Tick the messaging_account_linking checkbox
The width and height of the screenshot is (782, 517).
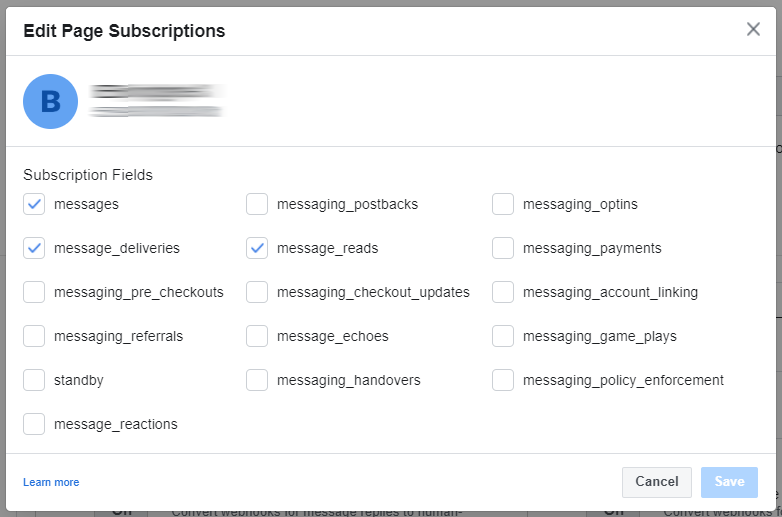[x=503, y=292]
